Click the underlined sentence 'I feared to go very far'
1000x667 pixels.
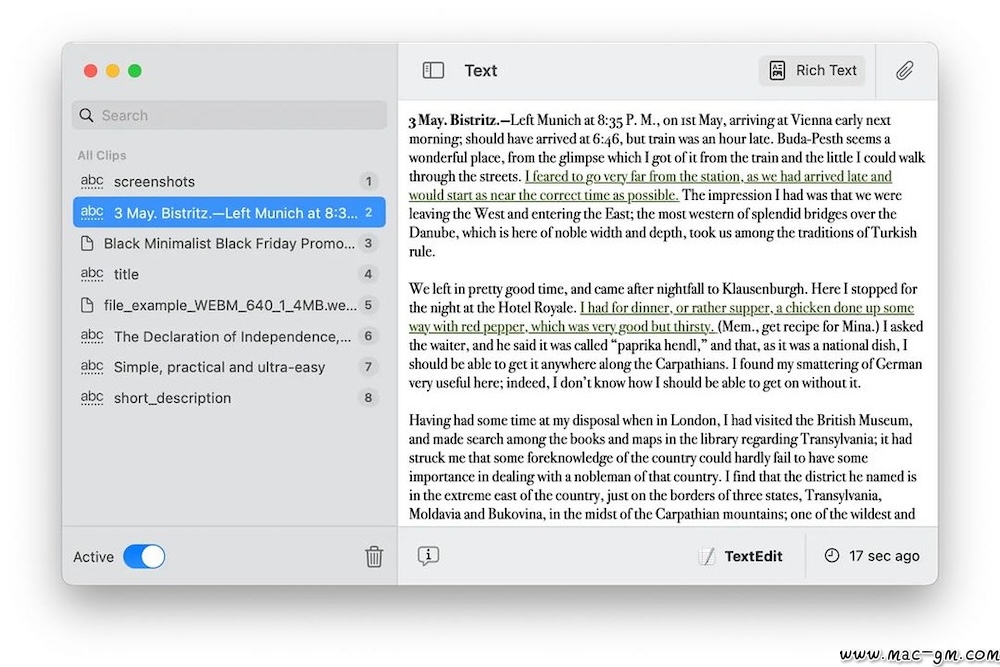coord(651,186)
